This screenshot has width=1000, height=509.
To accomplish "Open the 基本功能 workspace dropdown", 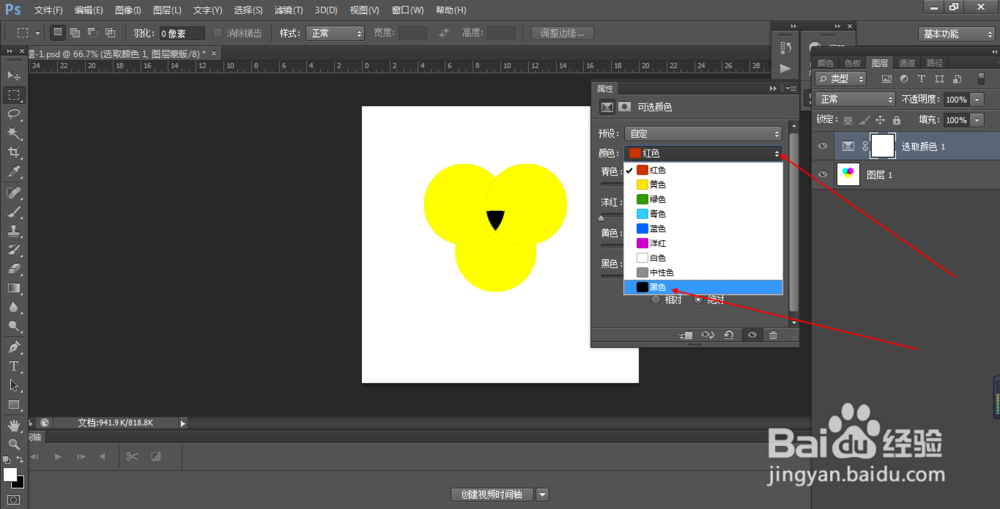I will pyautogui.click(x=956, y=34).
